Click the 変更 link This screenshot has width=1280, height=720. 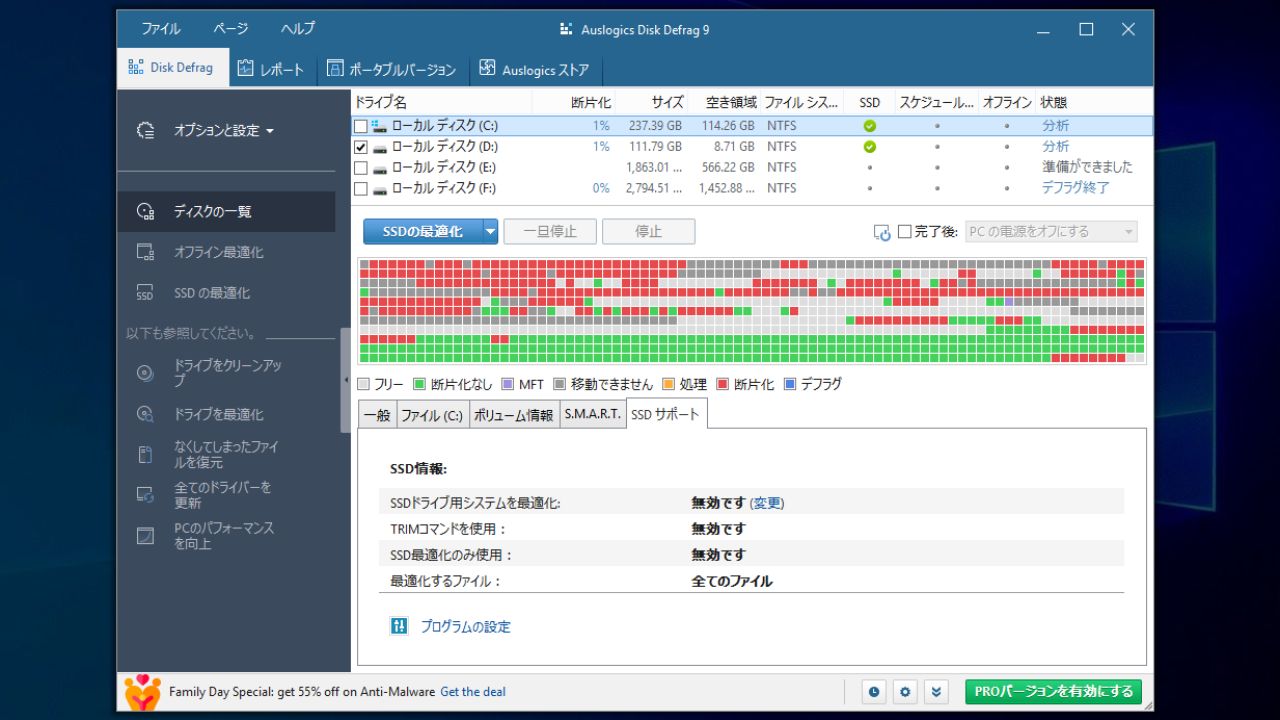(767, 503)
